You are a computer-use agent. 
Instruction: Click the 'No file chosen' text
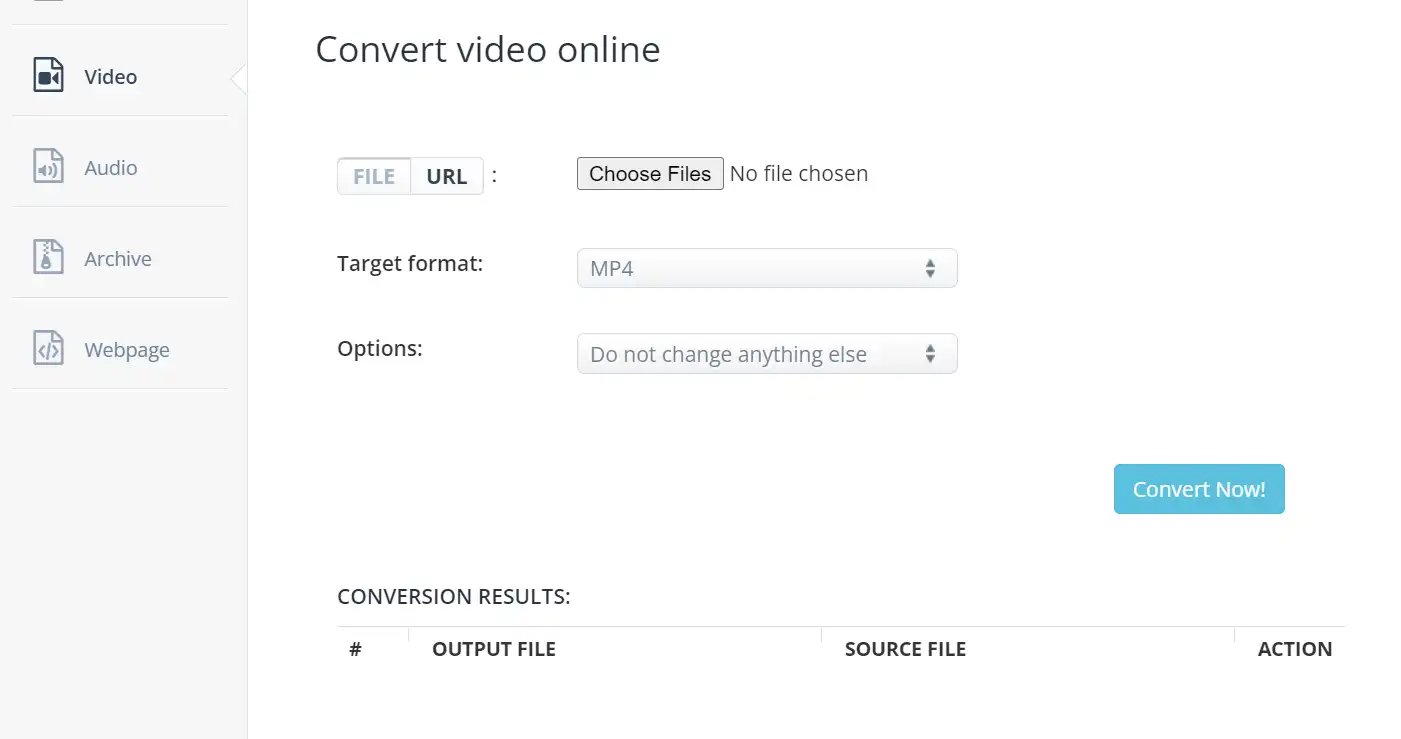(799, 174)
